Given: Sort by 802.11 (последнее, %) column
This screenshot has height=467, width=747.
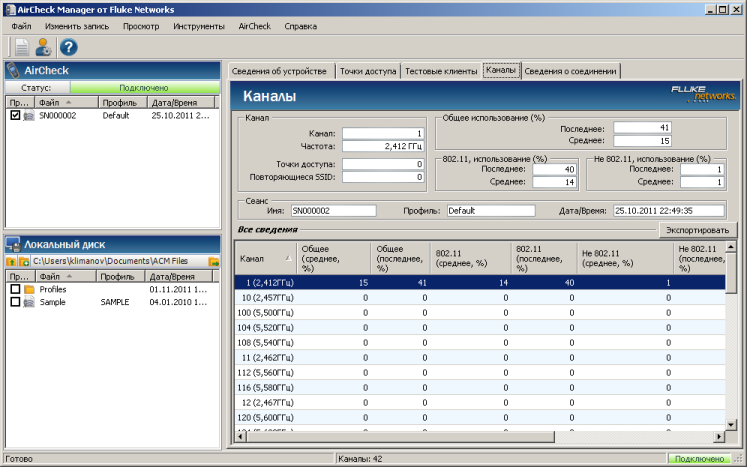Looking at the screenshot, I should point(544,258).
